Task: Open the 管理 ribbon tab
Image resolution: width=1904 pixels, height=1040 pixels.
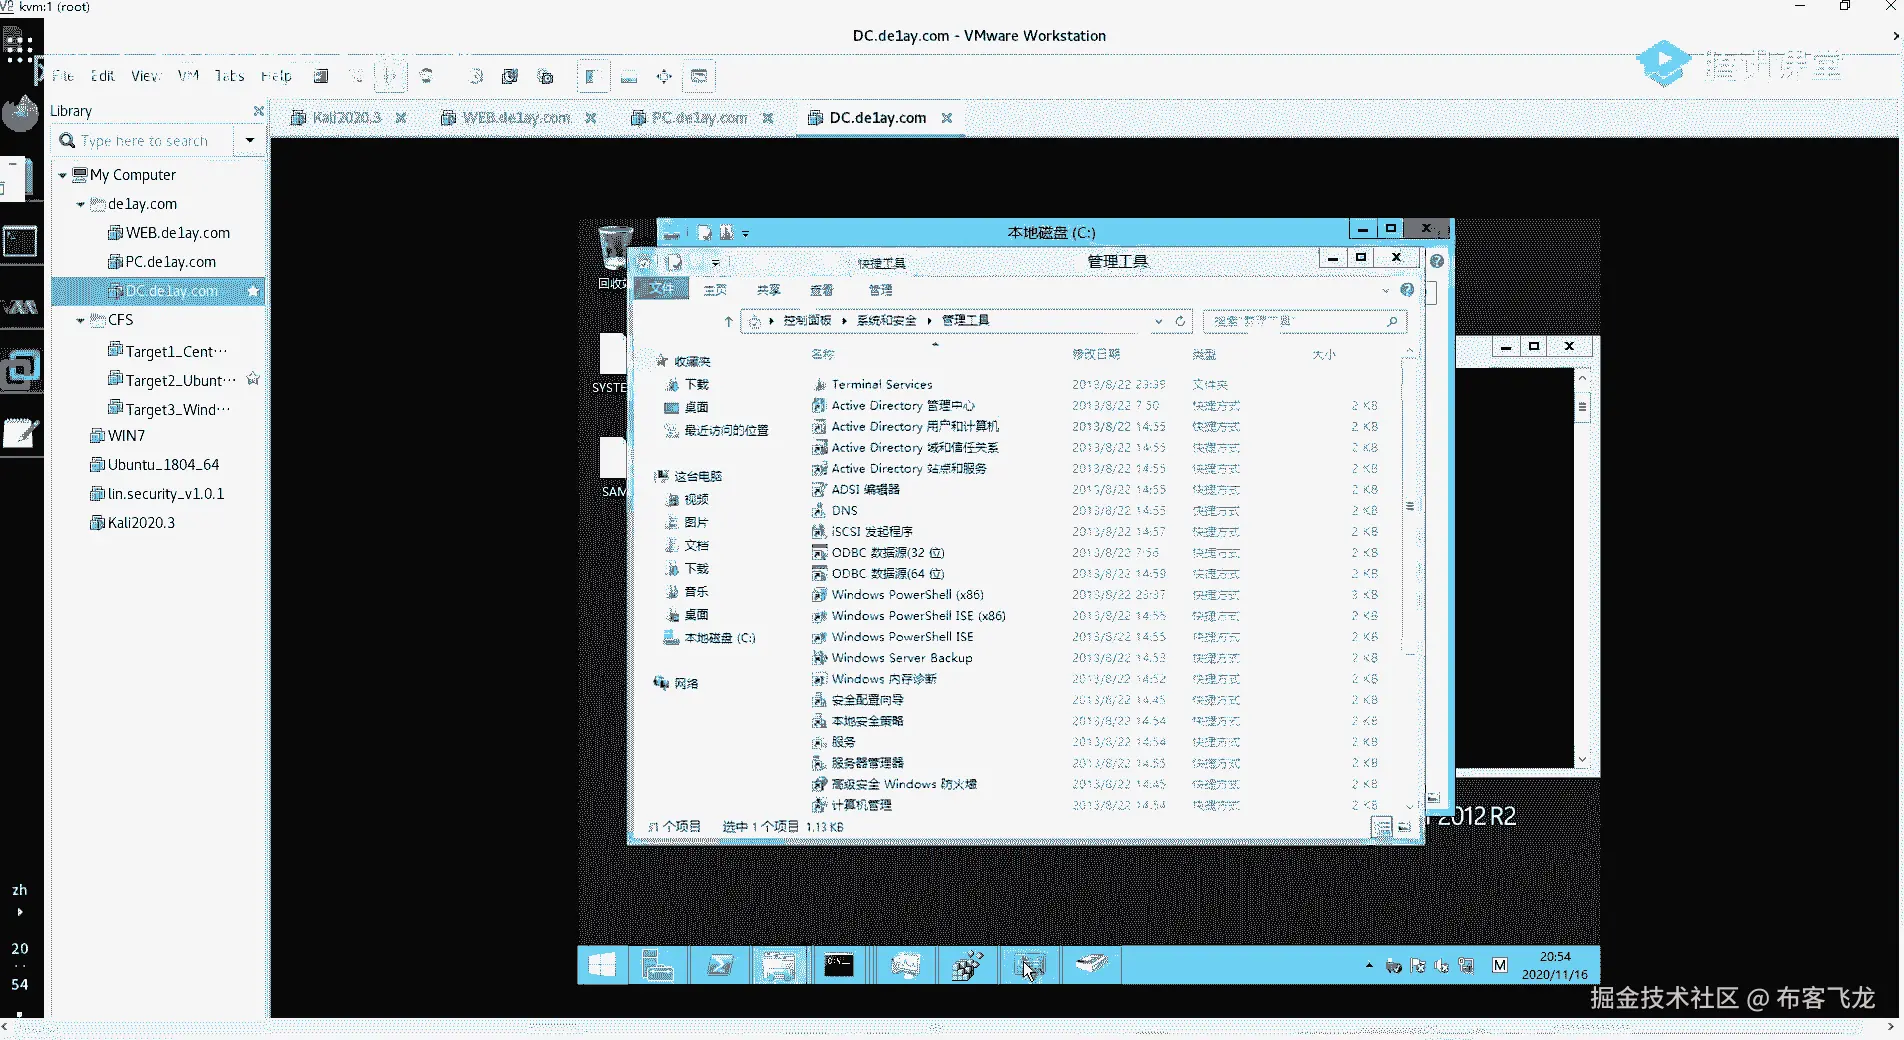Action: 880,290
